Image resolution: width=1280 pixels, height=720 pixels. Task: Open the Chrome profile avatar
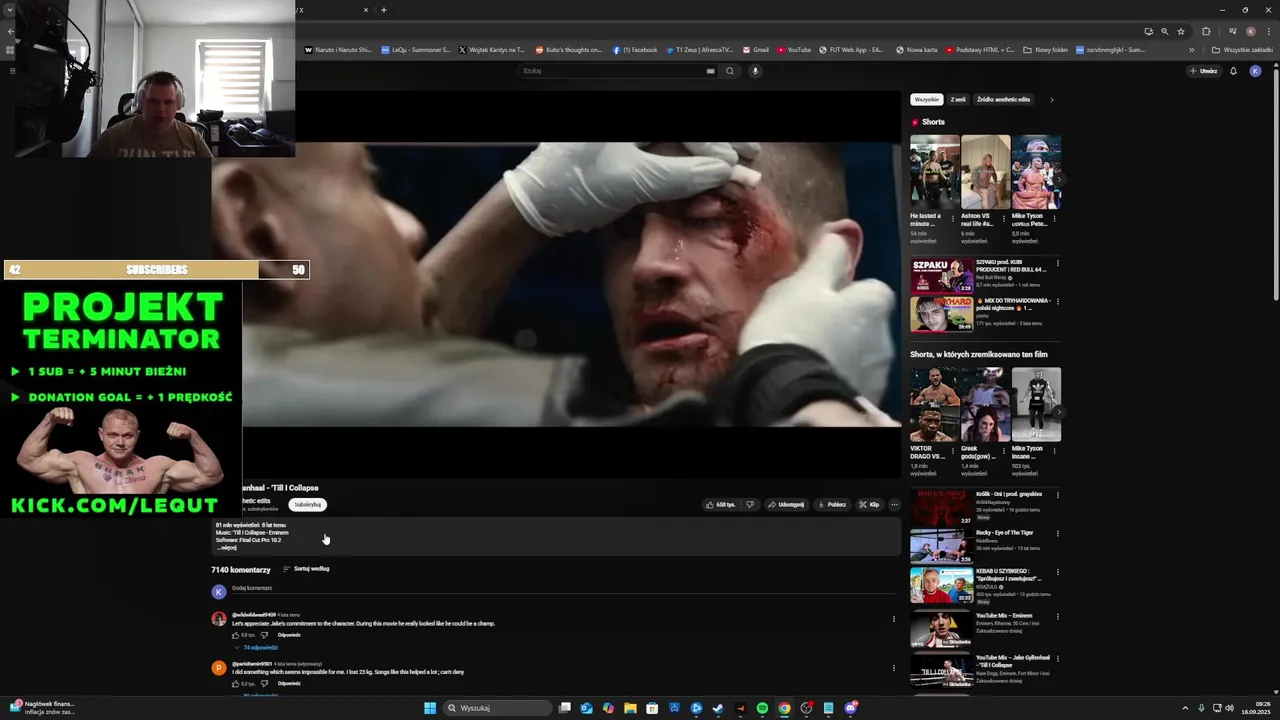click(x=1250, y=31)
